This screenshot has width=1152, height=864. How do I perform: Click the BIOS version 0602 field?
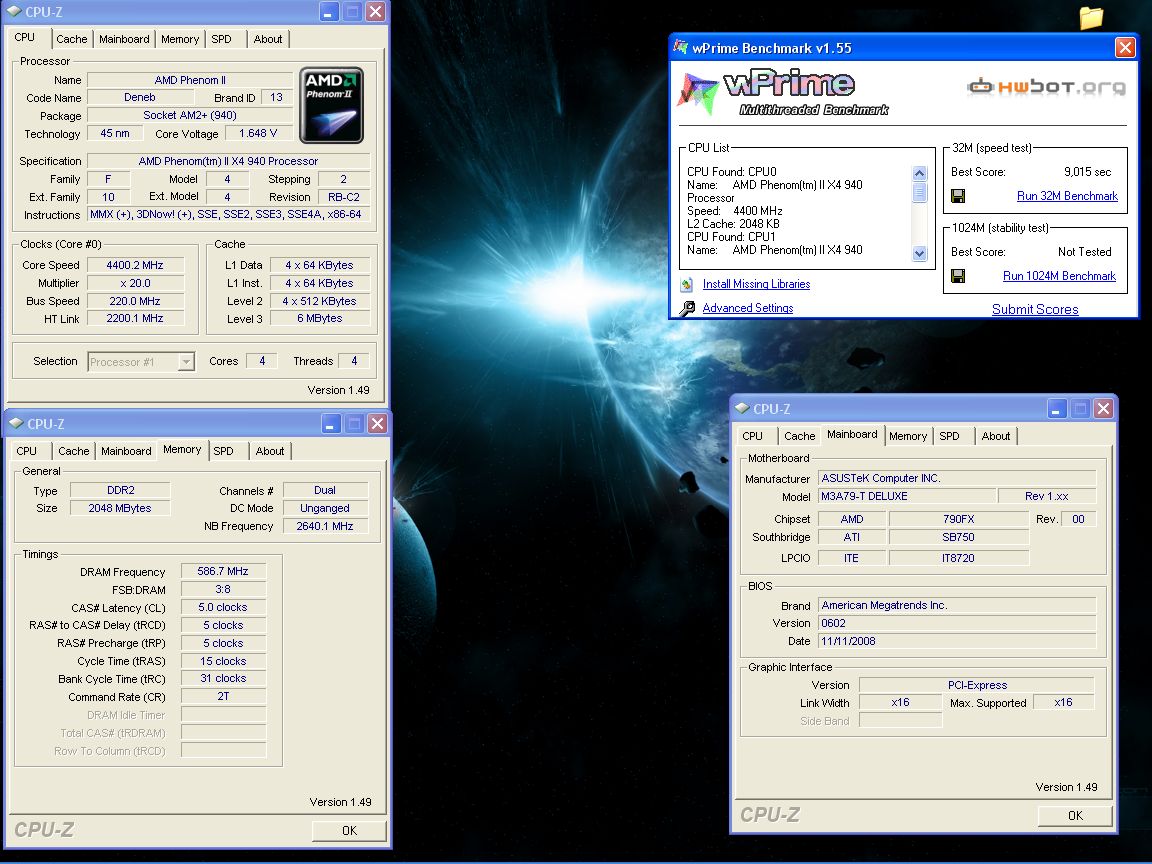[x=957, y=624]
